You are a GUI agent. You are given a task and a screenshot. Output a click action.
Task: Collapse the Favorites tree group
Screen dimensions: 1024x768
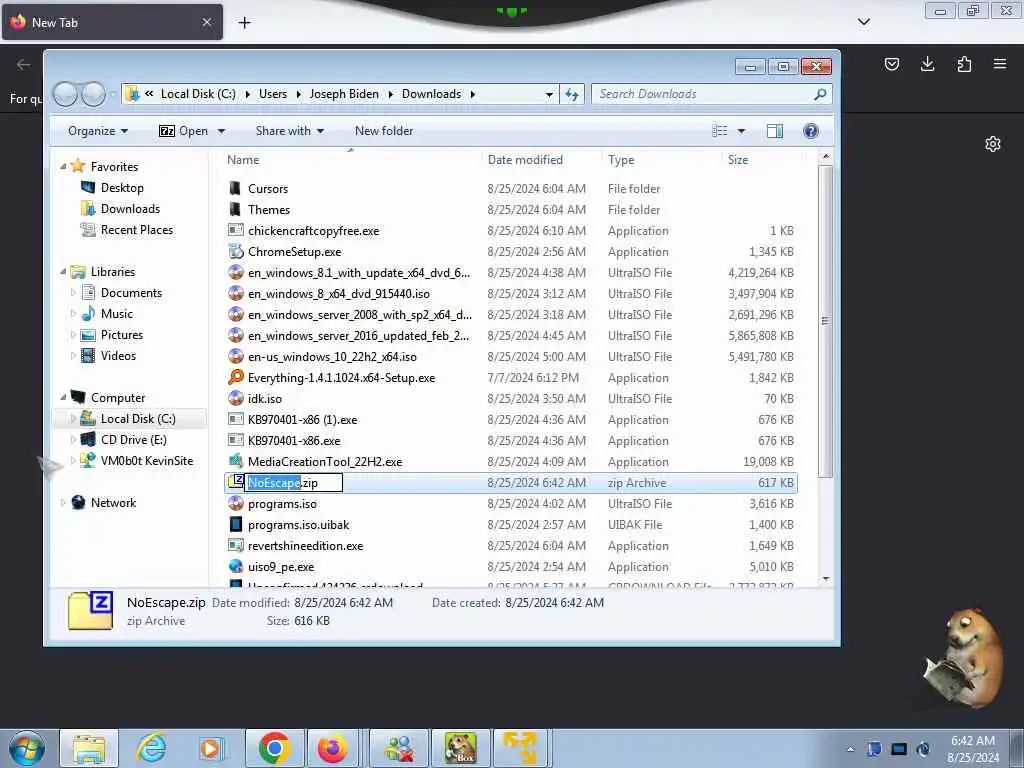[63, 167]
